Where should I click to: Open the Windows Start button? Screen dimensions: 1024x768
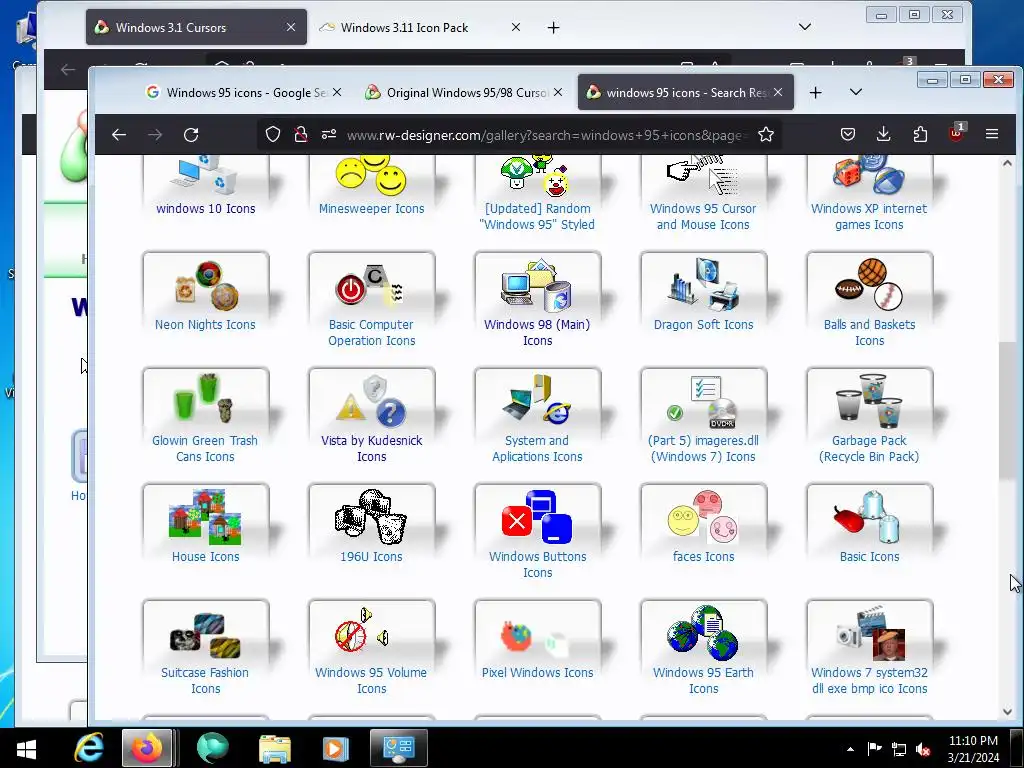tap(26, 748)
